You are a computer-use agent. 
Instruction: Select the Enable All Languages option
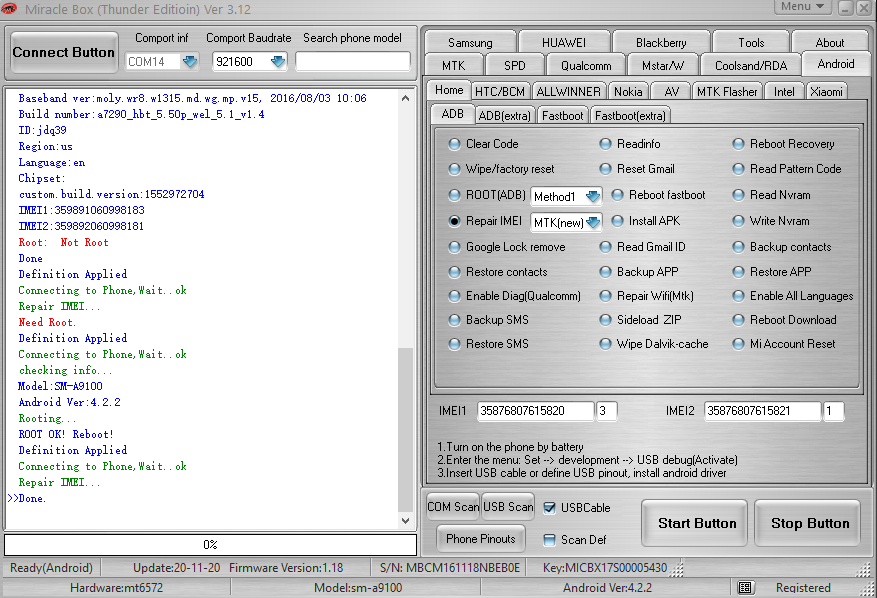(738, 296)
